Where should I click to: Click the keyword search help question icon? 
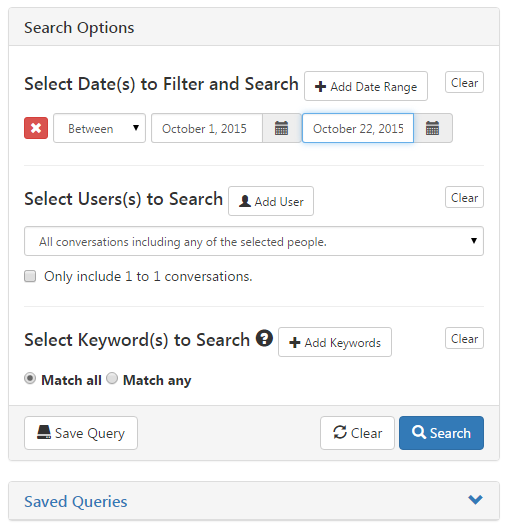click(264, 338)
